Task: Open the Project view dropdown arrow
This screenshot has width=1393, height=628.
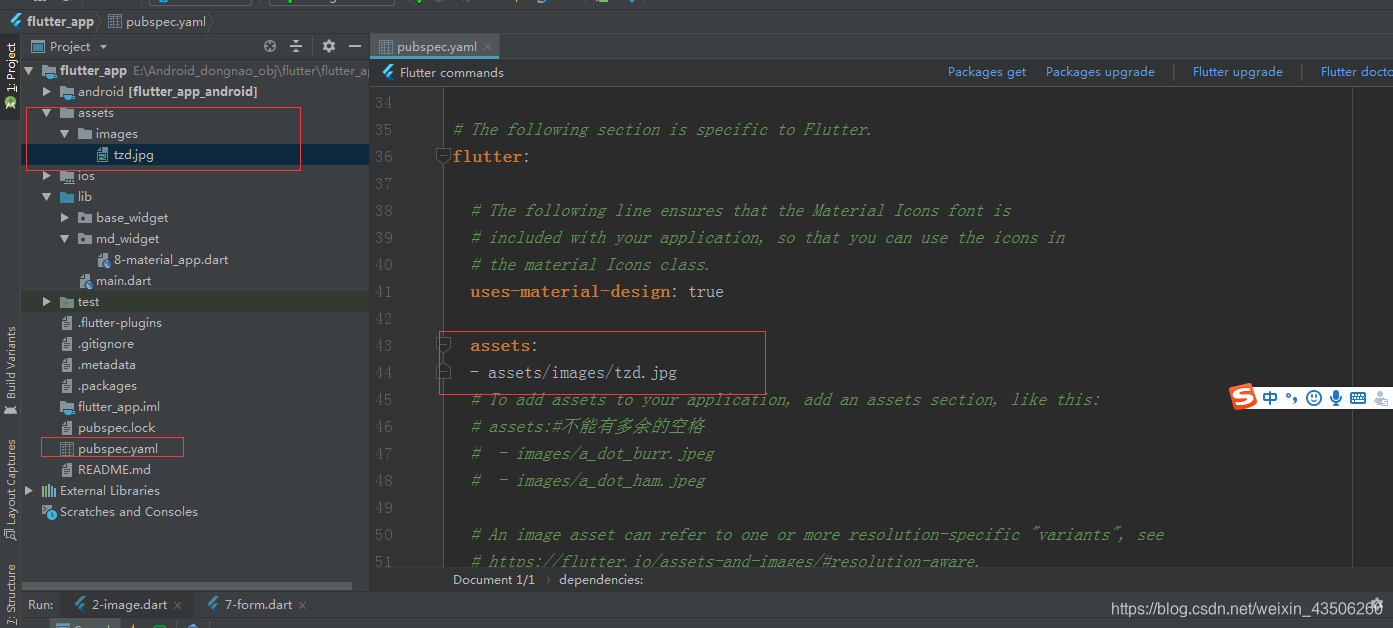Action: pyautogui.click(x=103, y=47)
